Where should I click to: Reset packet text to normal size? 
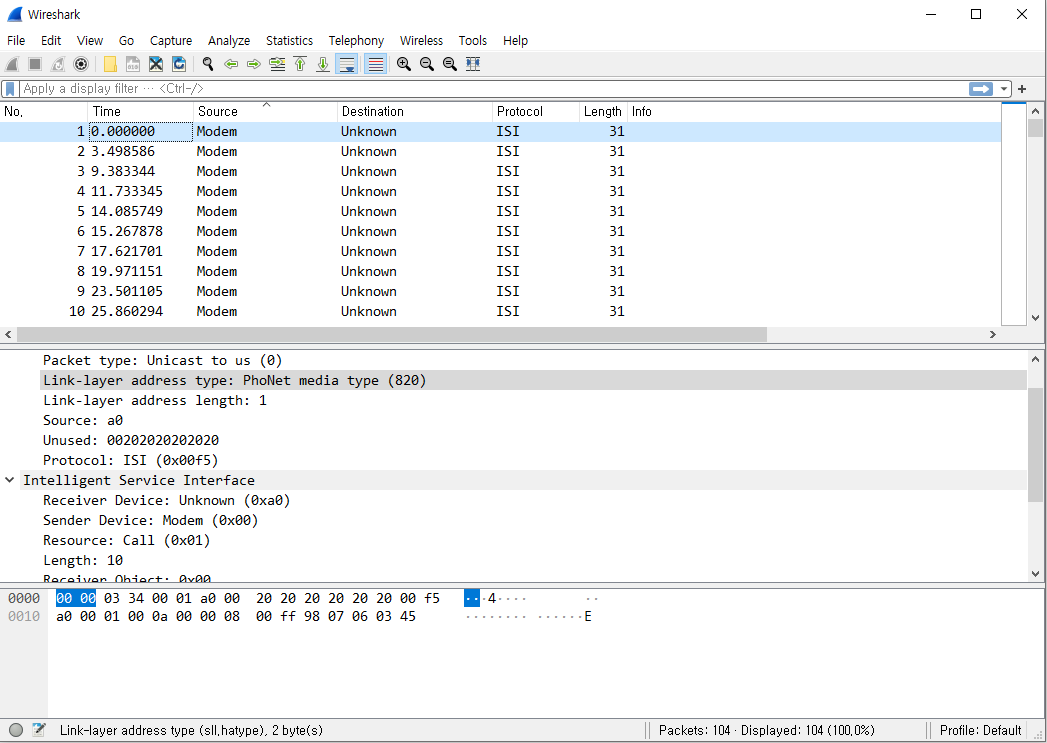(x=449, y=64)
